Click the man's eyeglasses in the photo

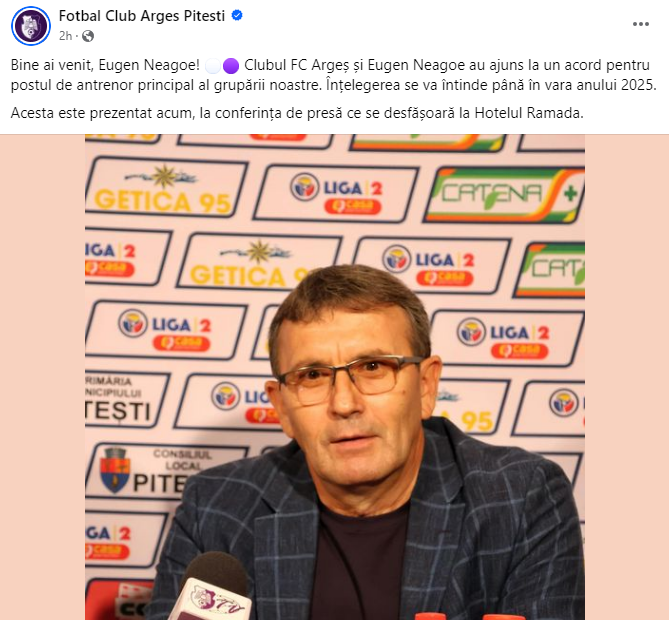[x=351, y=378]
